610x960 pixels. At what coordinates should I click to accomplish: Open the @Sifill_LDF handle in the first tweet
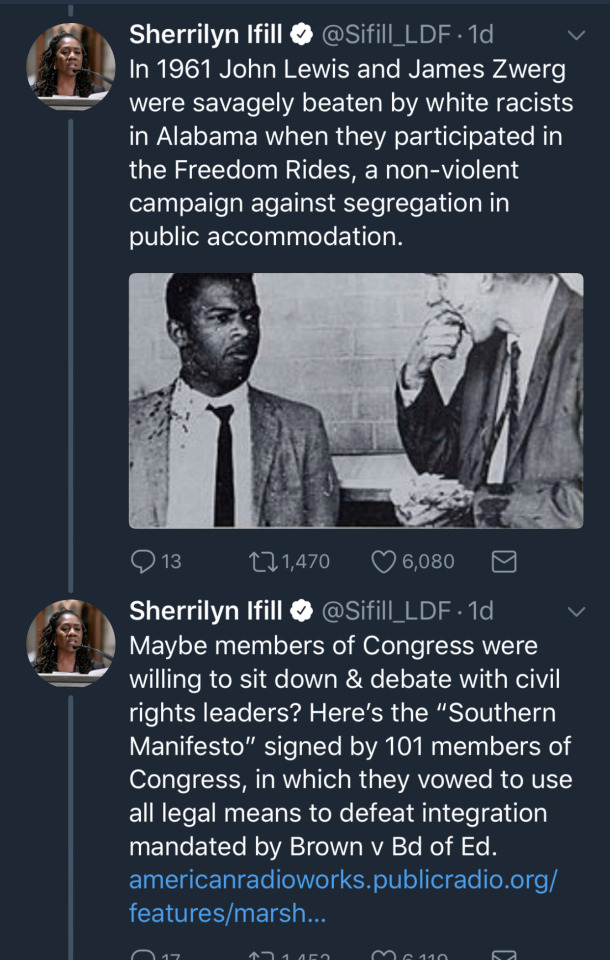[x=384, y=35]
